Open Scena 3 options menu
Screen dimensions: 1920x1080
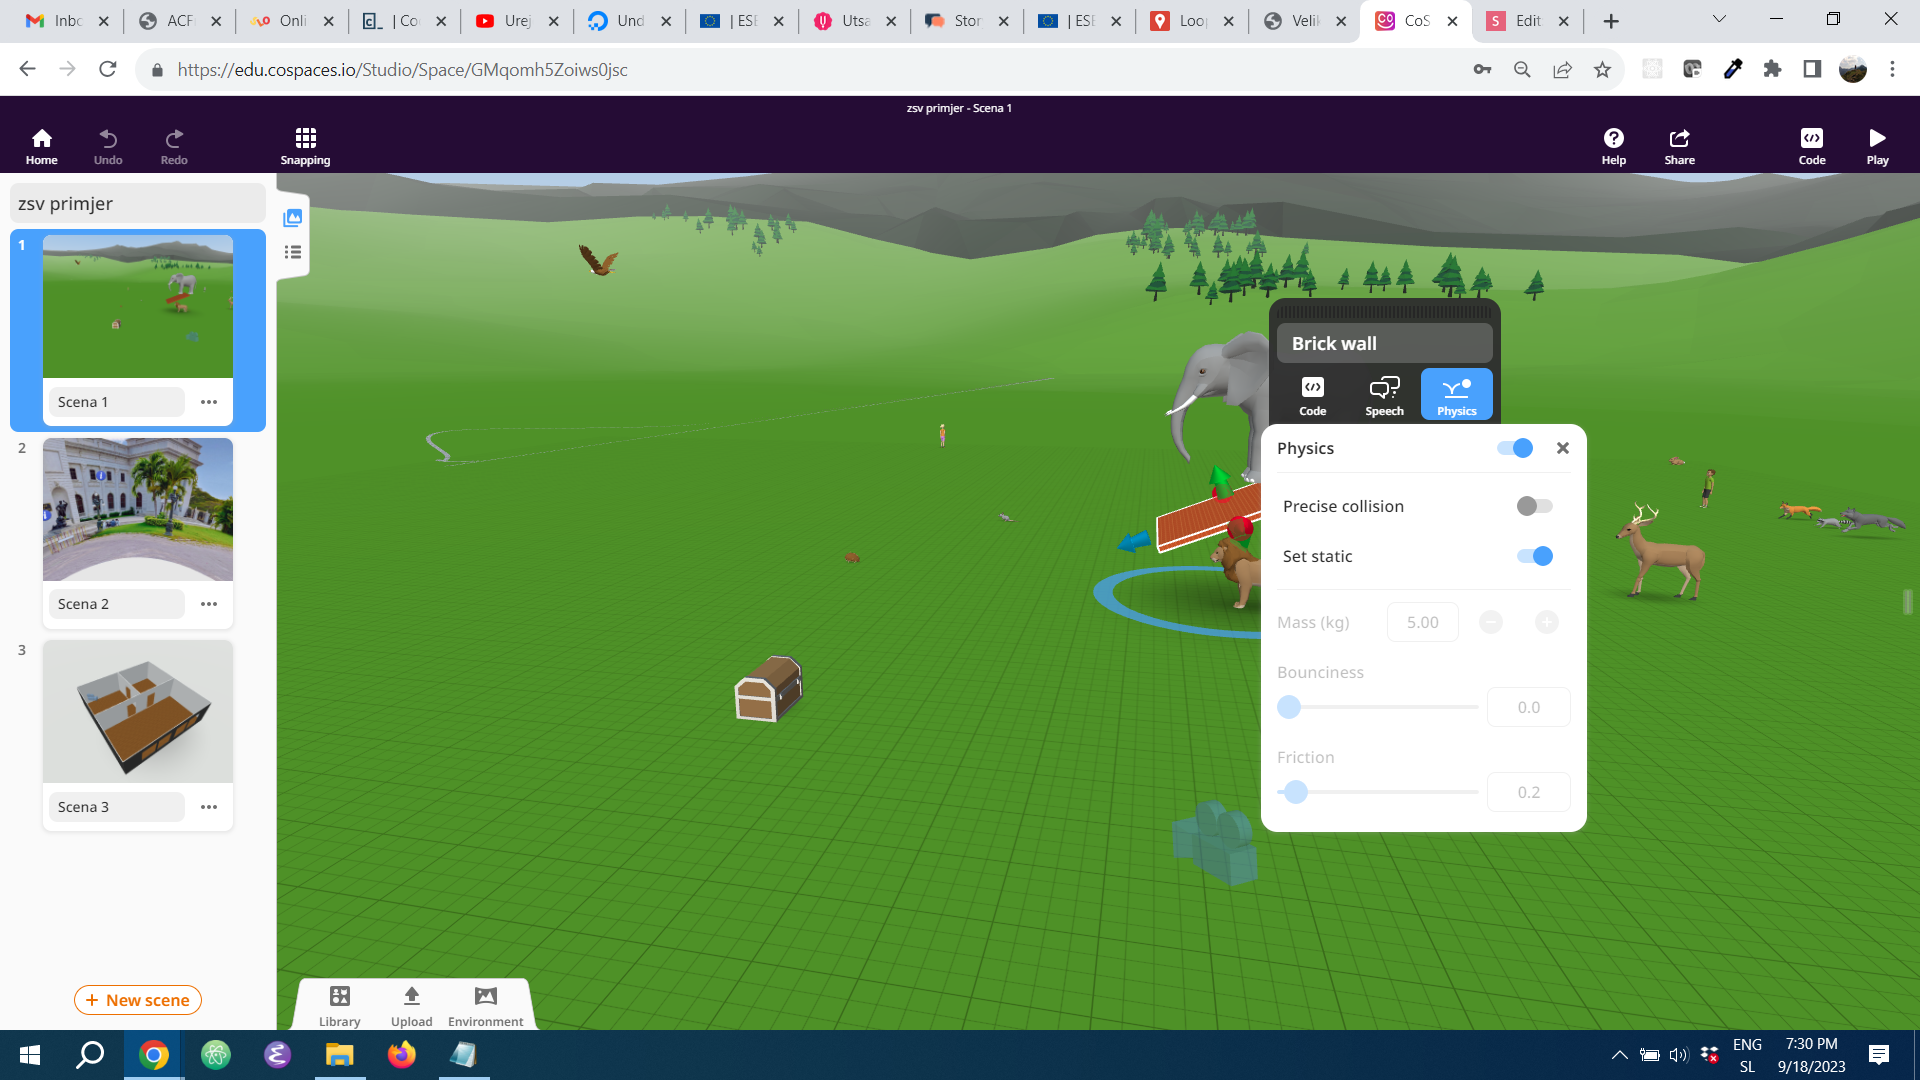209,807
